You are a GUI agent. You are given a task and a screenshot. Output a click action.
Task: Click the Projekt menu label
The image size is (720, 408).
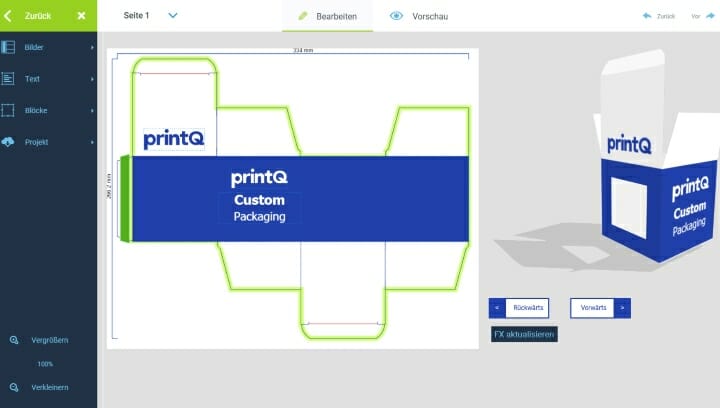(x=36, y=142)
